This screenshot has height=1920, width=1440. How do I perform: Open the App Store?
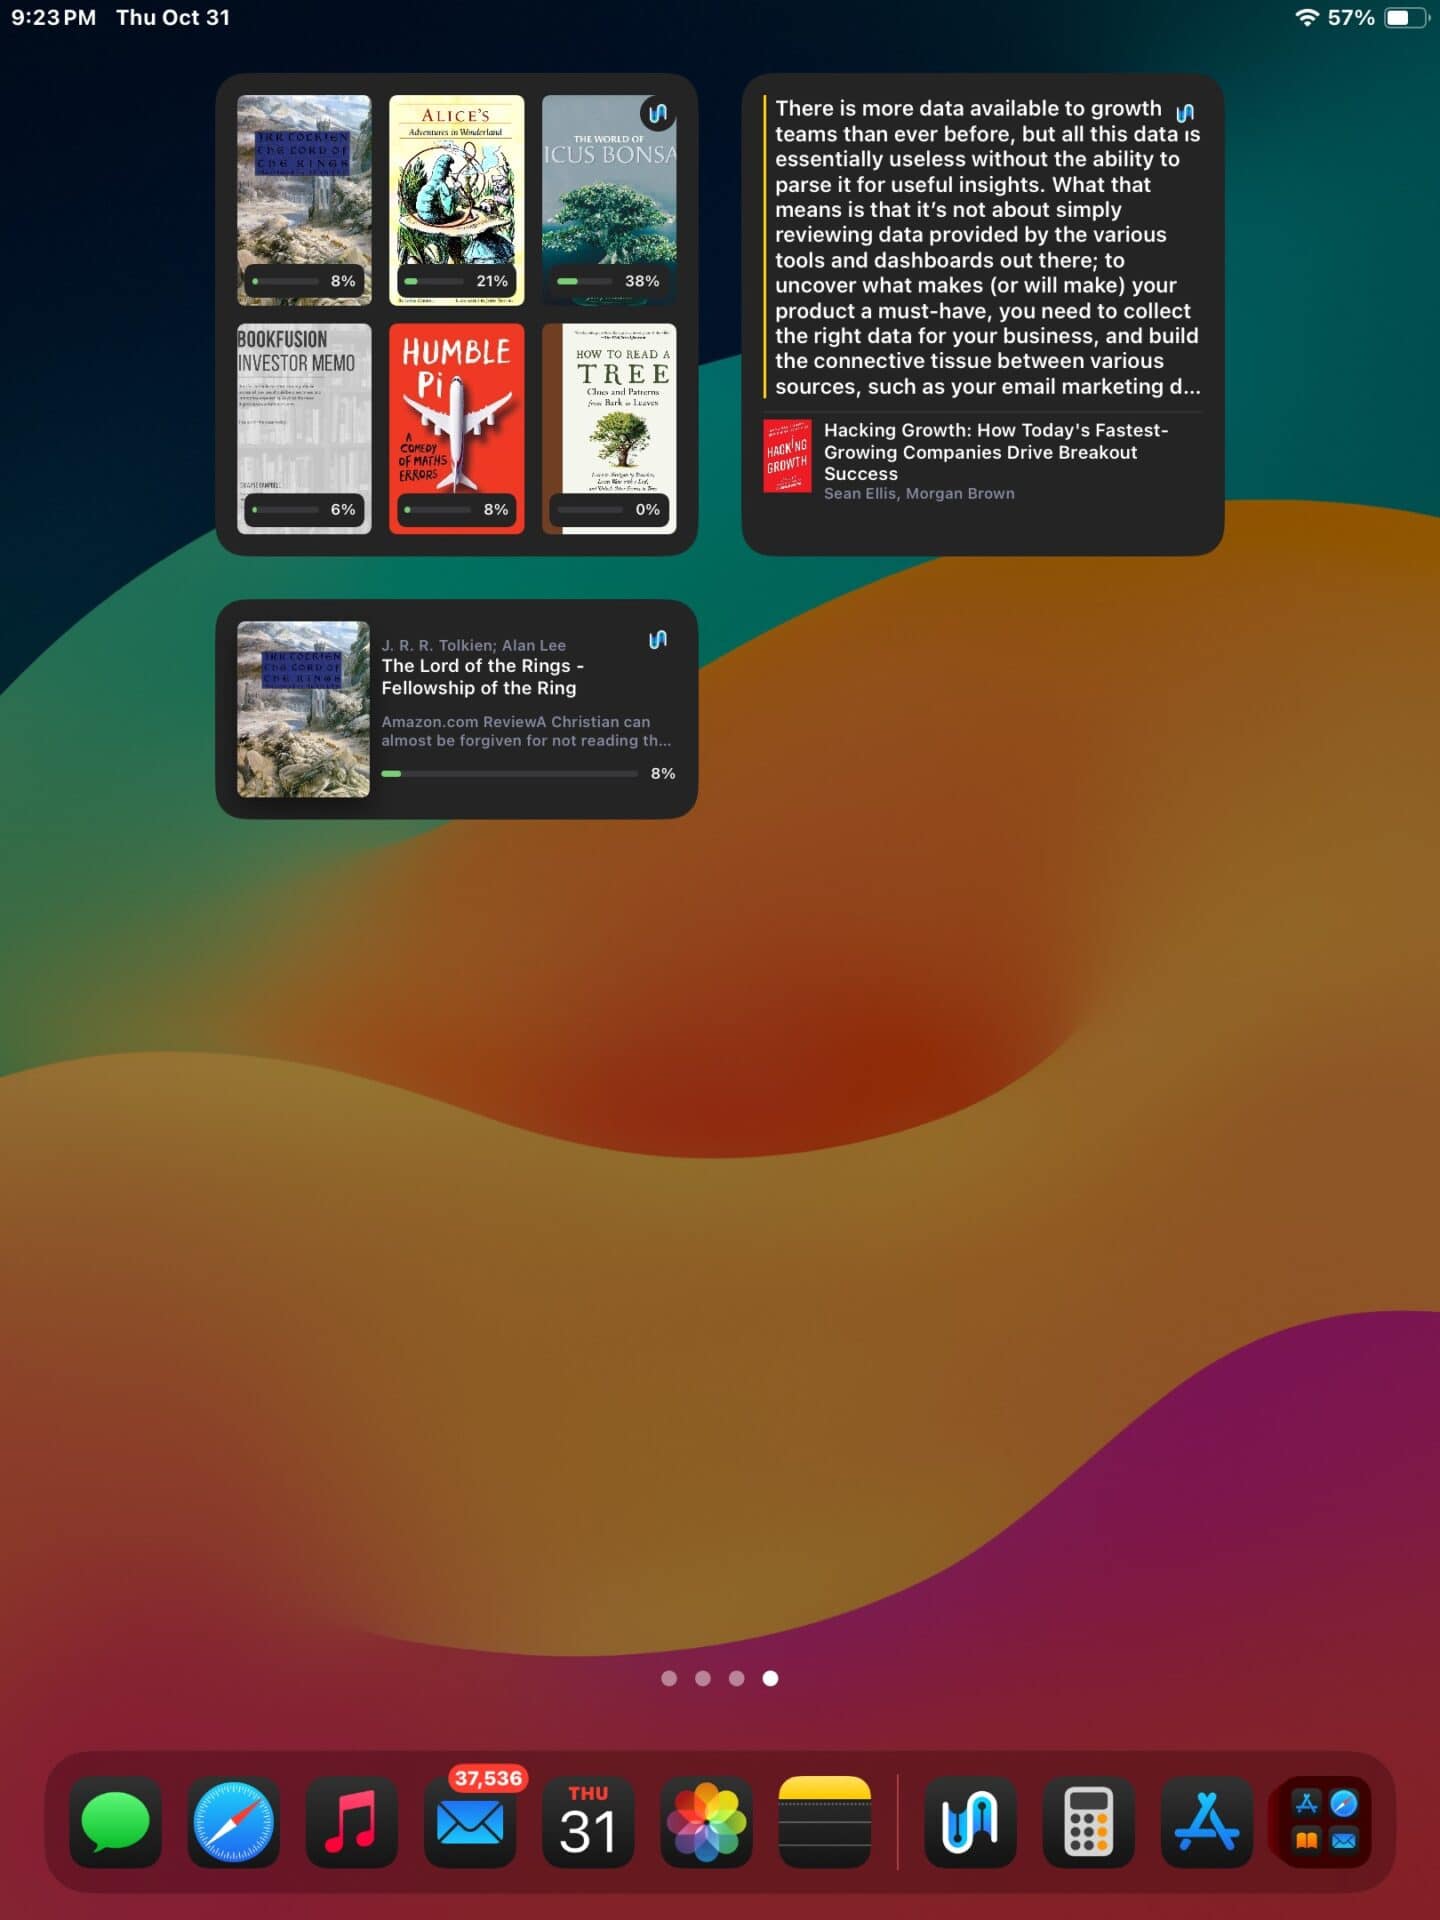(1206, 1822)
